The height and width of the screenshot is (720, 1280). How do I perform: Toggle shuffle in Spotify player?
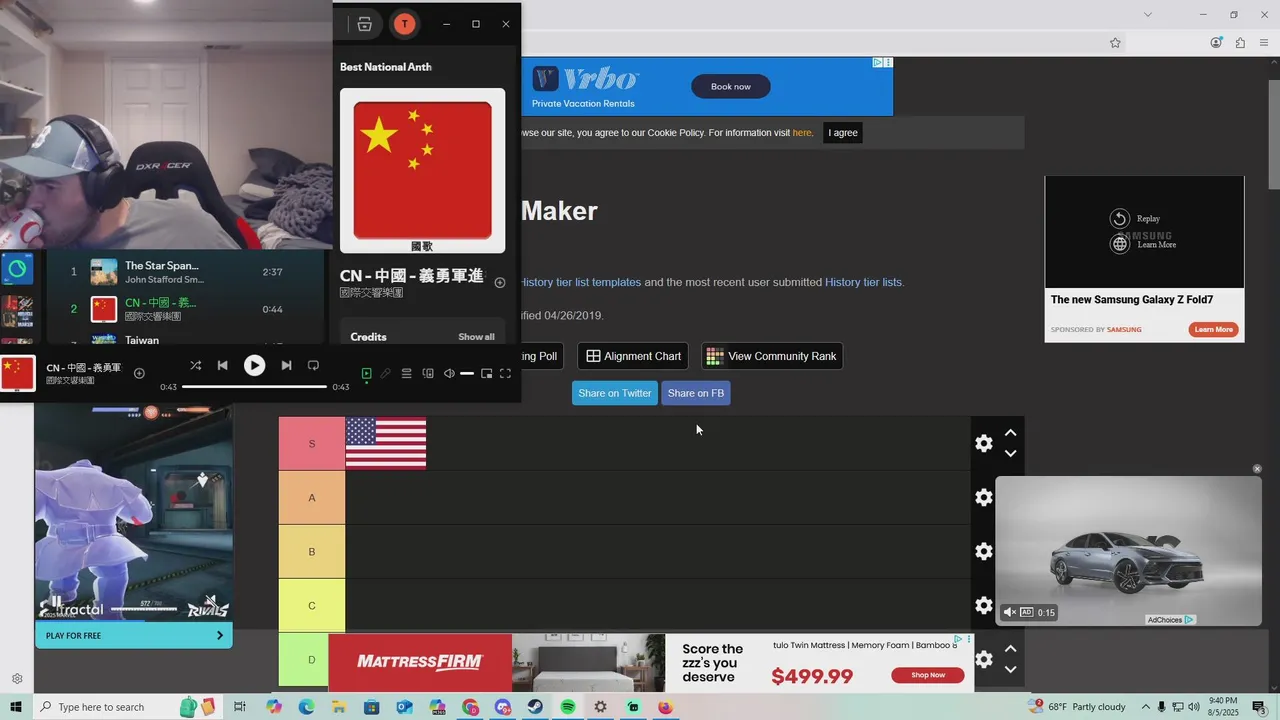tap(195, 366)
